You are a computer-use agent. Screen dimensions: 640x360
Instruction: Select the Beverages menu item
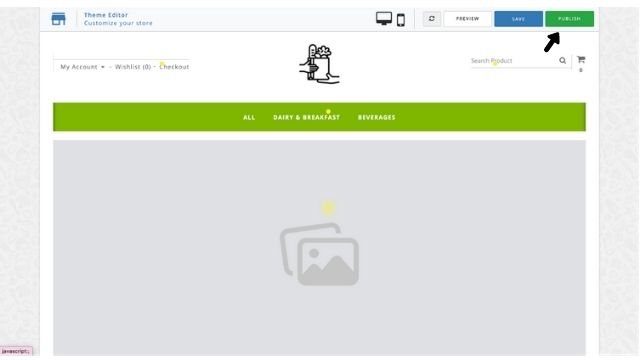(x=377, y=117)
